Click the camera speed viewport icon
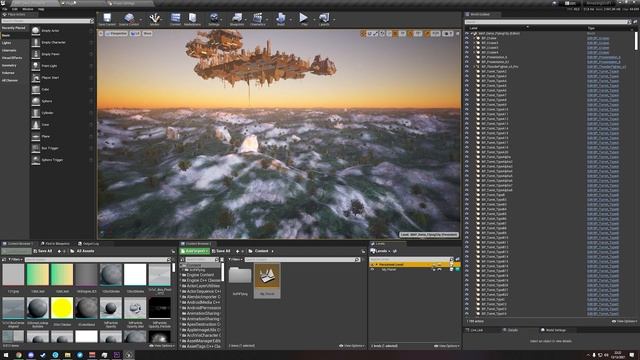The height and width of the screenshot is (360, 640). point(448,33)
